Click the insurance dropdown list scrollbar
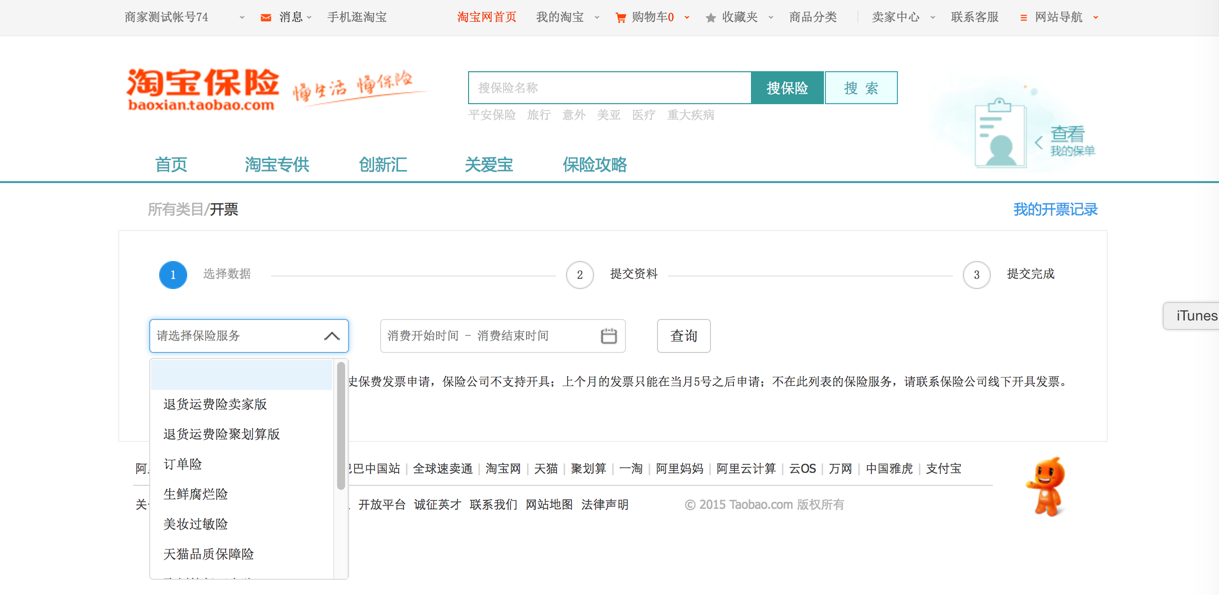 [341, 426]
